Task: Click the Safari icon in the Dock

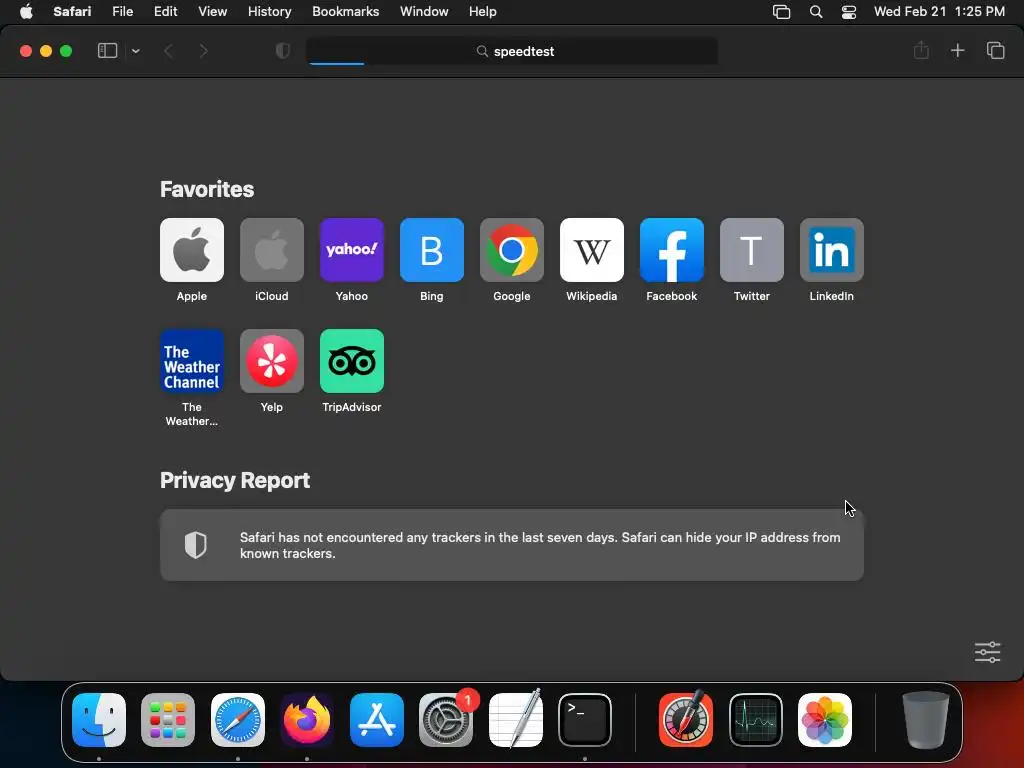Action: point(238,720)
